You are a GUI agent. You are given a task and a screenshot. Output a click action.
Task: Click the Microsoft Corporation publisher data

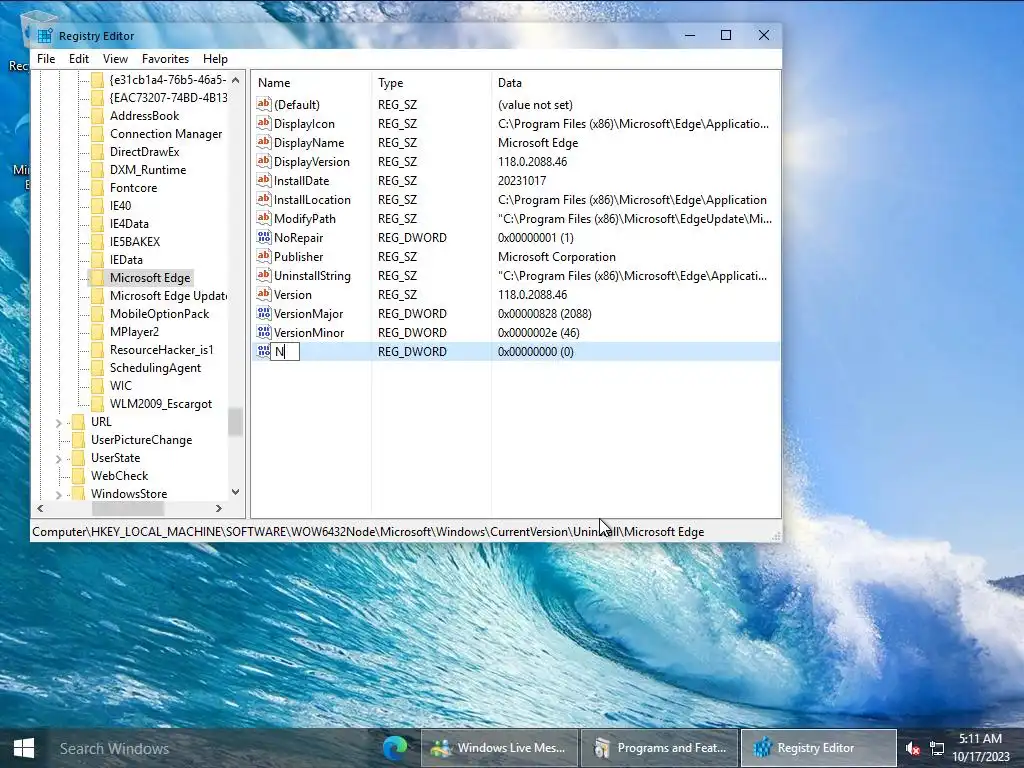point(556,257)
